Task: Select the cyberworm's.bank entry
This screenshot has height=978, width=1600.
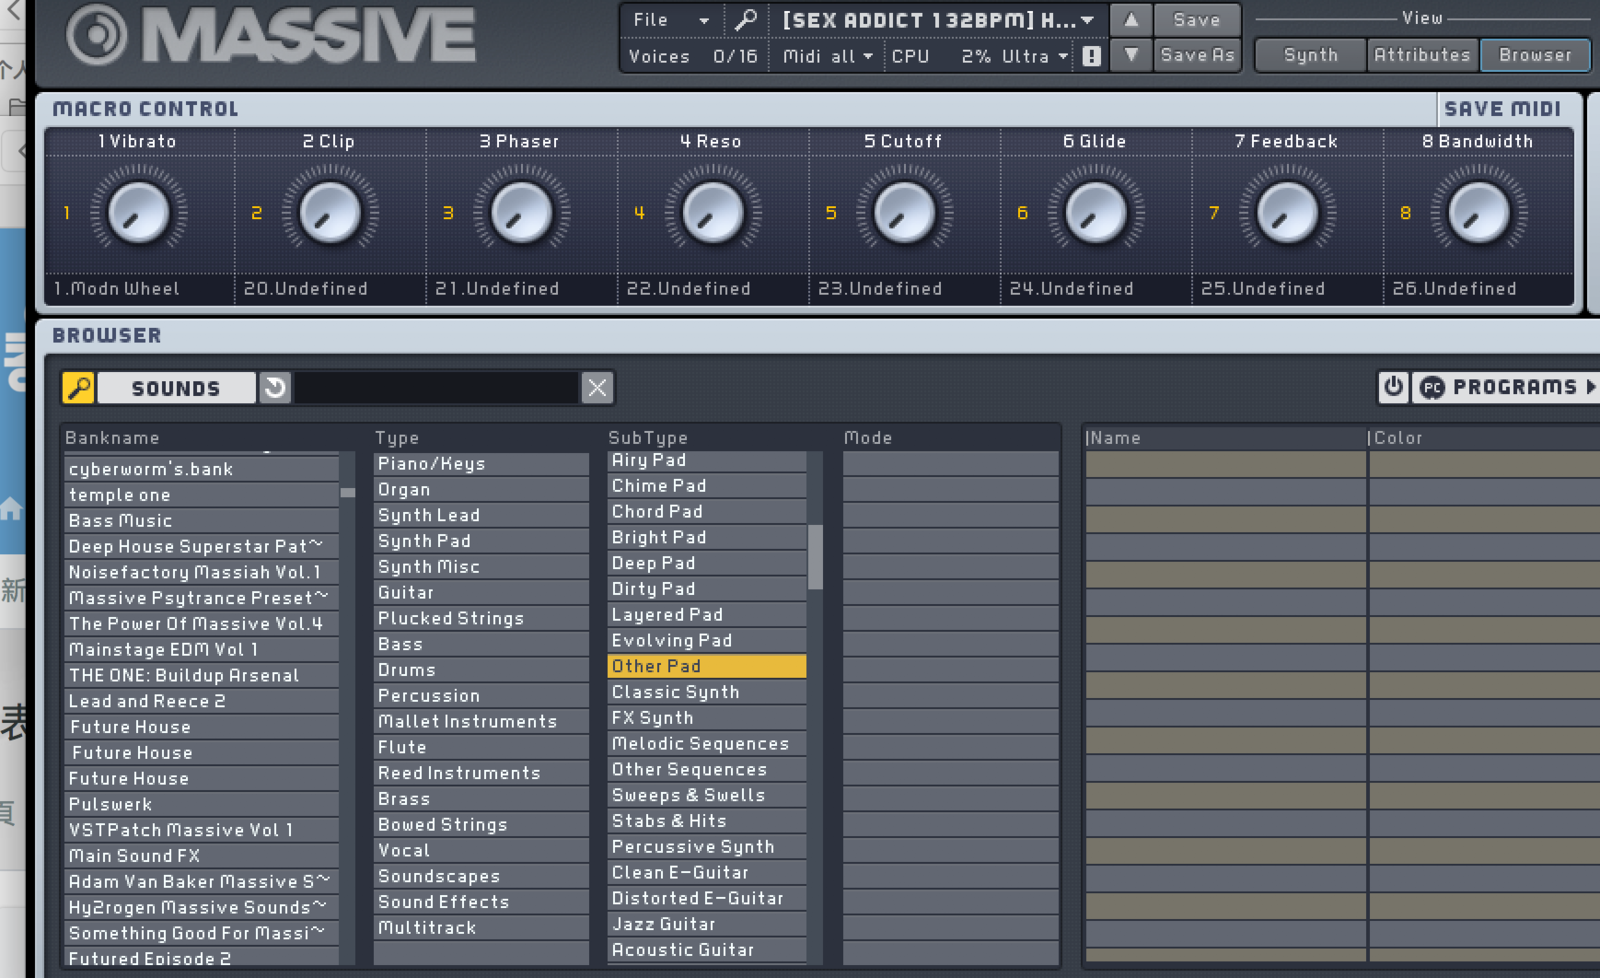Action: click(x=201, y=469)
